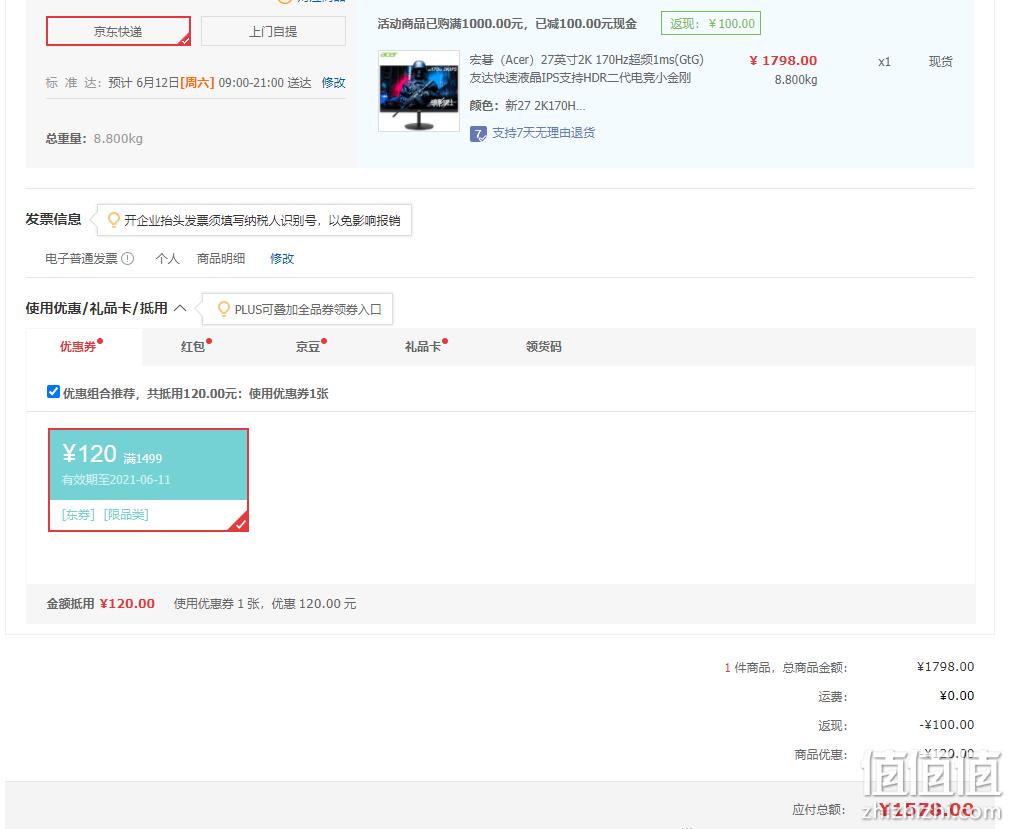Click the checkmark corner on ¥120 coupon
This screenshot has width=1011, height=829.
[x=240, y=523]
